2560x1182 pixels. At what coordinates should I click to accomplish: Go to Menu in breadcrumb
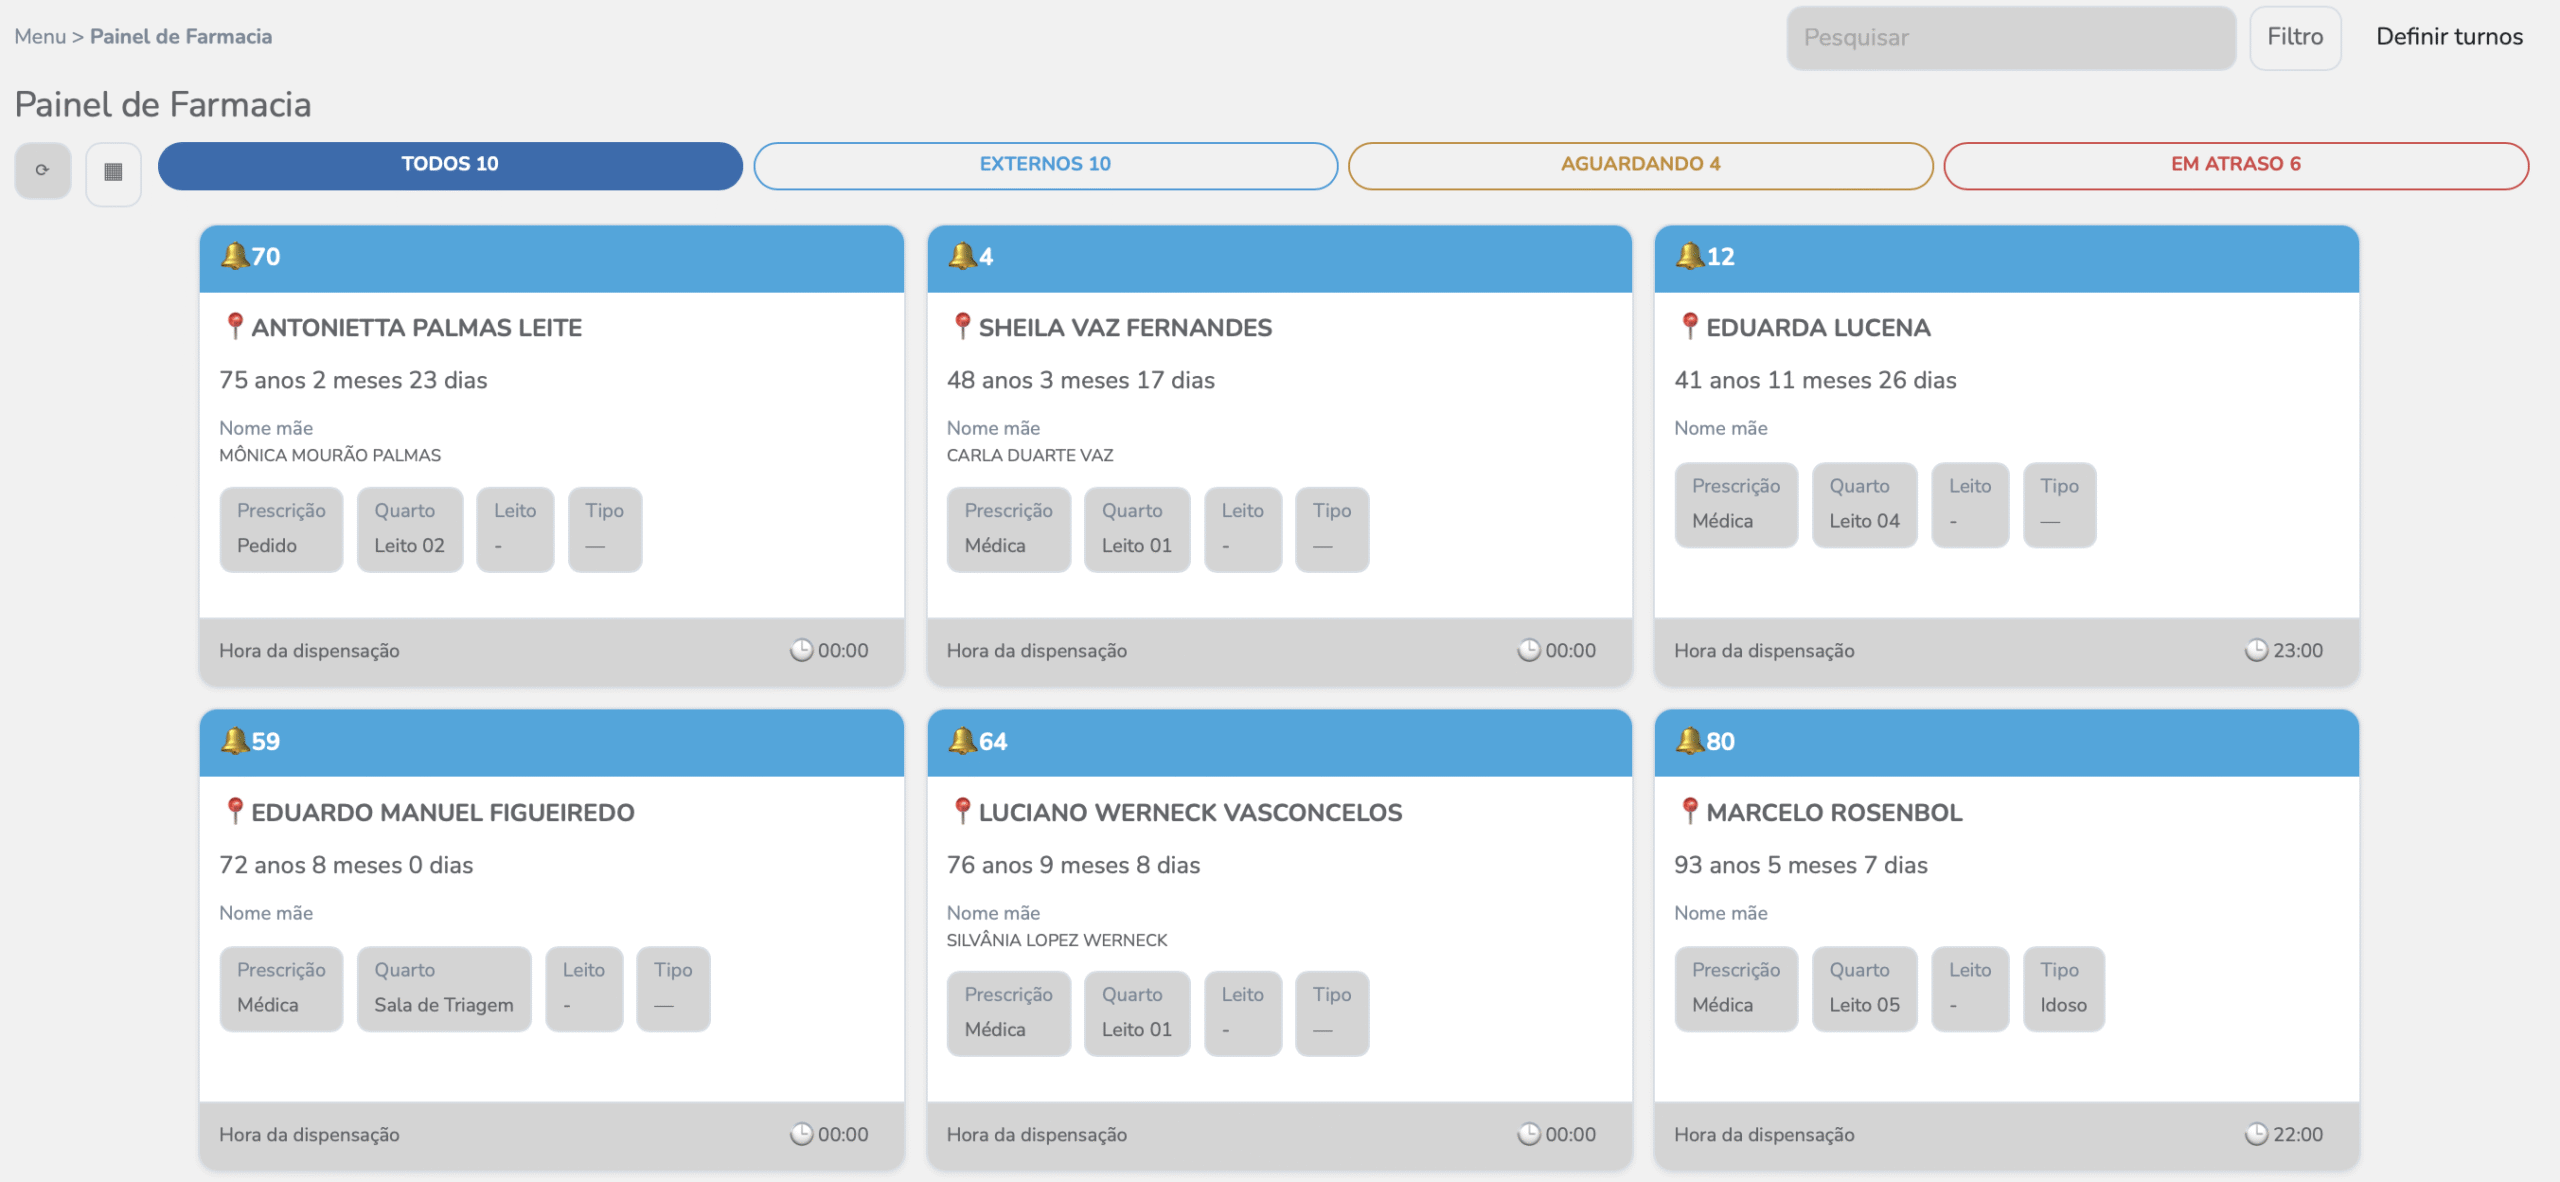[39, 37]
